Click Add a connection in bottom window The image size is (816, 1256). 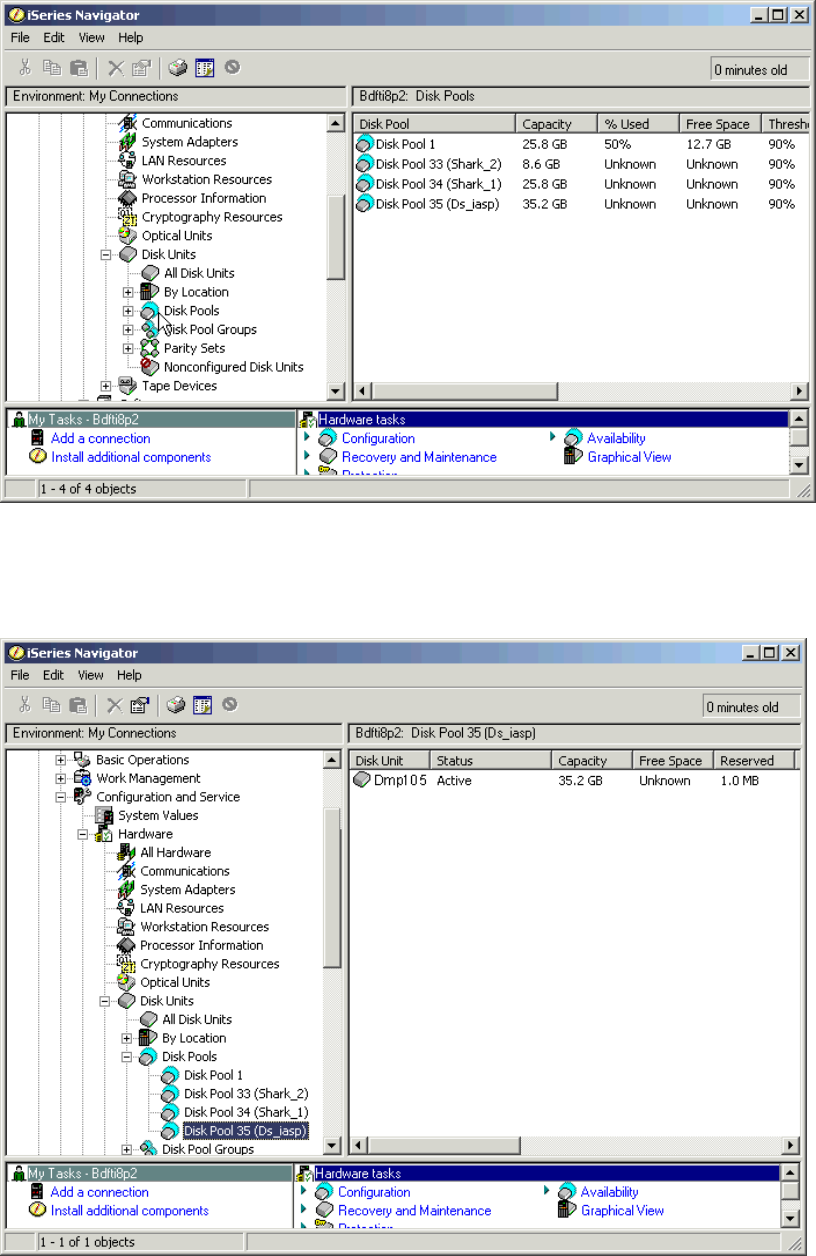[x=100, y=1192]
